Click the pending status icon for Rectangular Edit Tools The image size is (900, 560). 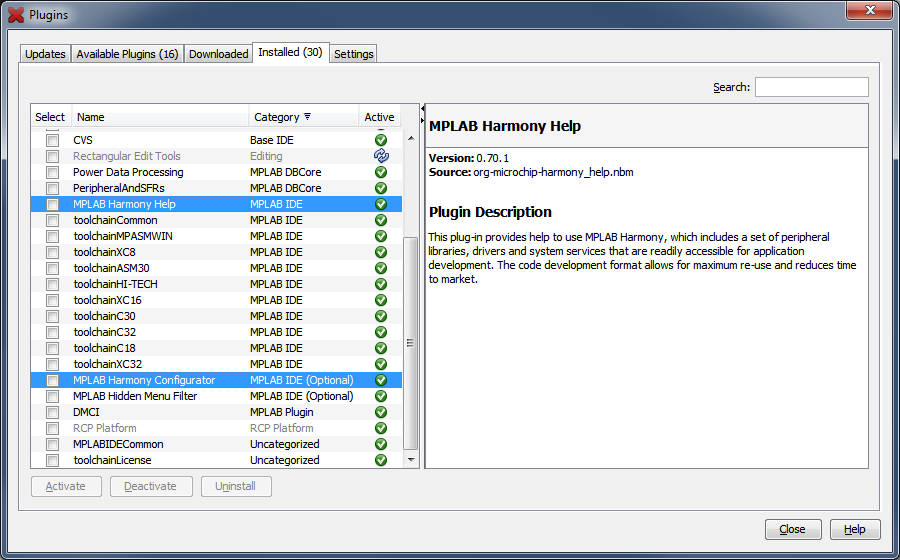(x=380, y=156)
